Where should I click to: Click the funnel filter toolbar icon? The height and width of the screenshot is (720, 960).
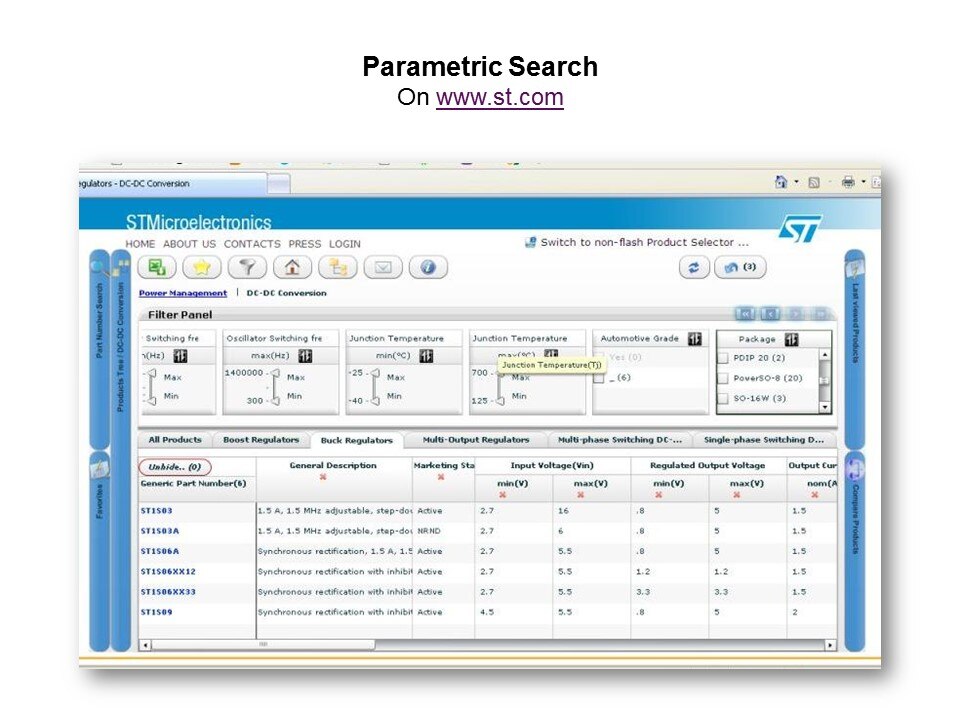(247, 267)
